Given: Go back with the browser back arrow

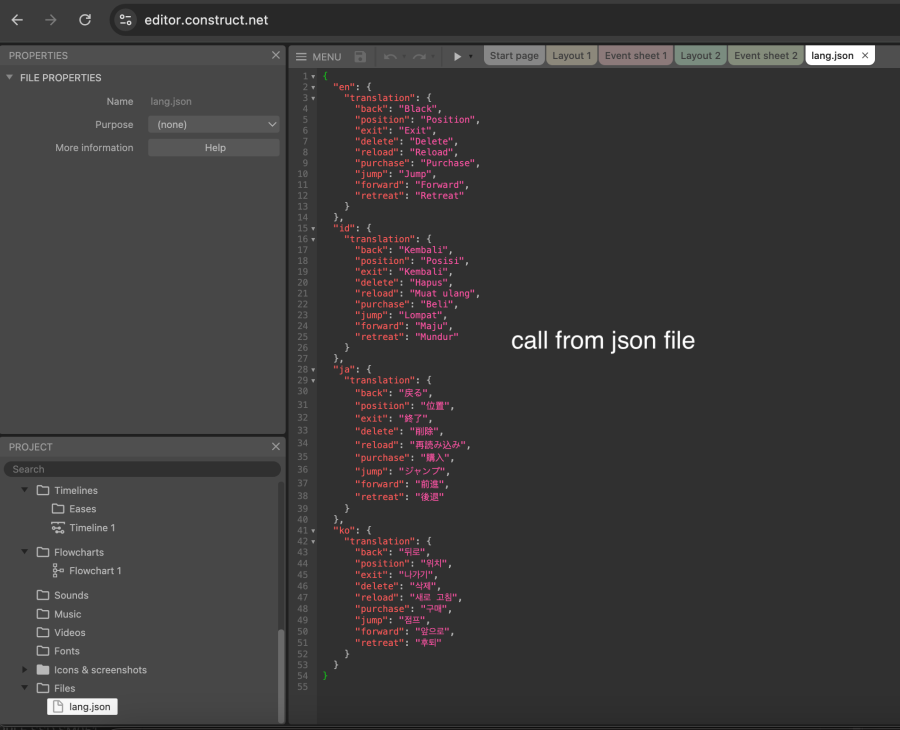Looking at the screenshot, I should click(x=17, y=20).
